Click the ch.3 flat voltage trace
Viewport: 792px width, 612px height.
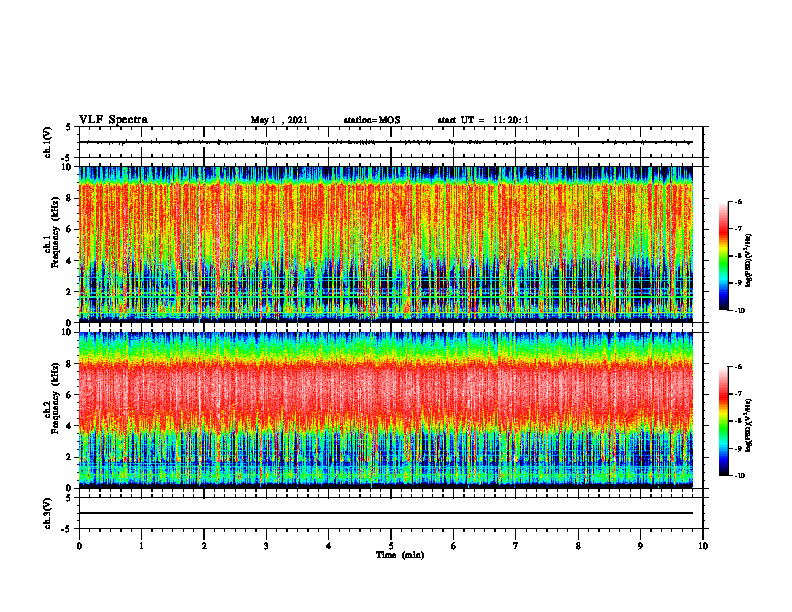pos(386,513)
